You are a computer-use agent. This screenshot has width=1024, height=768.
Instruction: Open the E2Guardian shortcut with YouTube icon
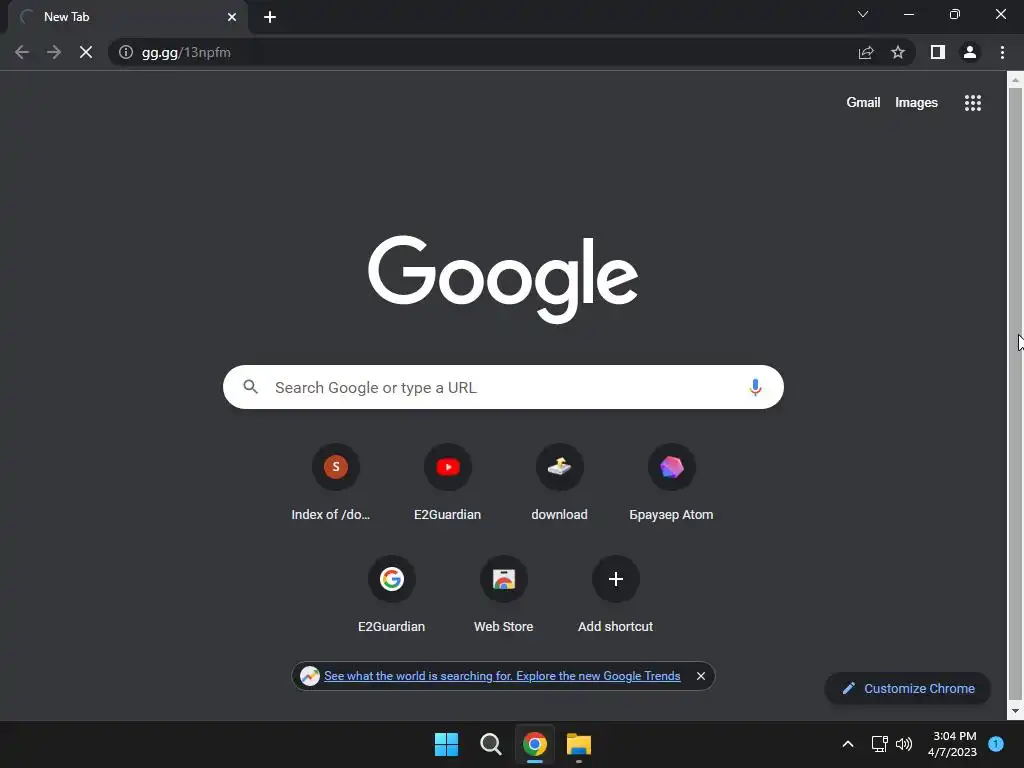tap(447, 483)
